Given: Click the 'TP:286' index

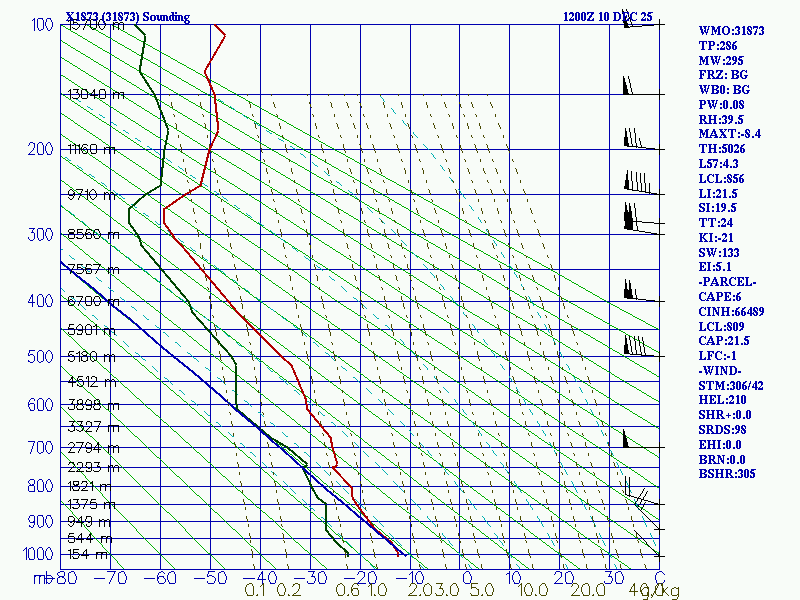Looking at the screenshot, I should (718, 45).
